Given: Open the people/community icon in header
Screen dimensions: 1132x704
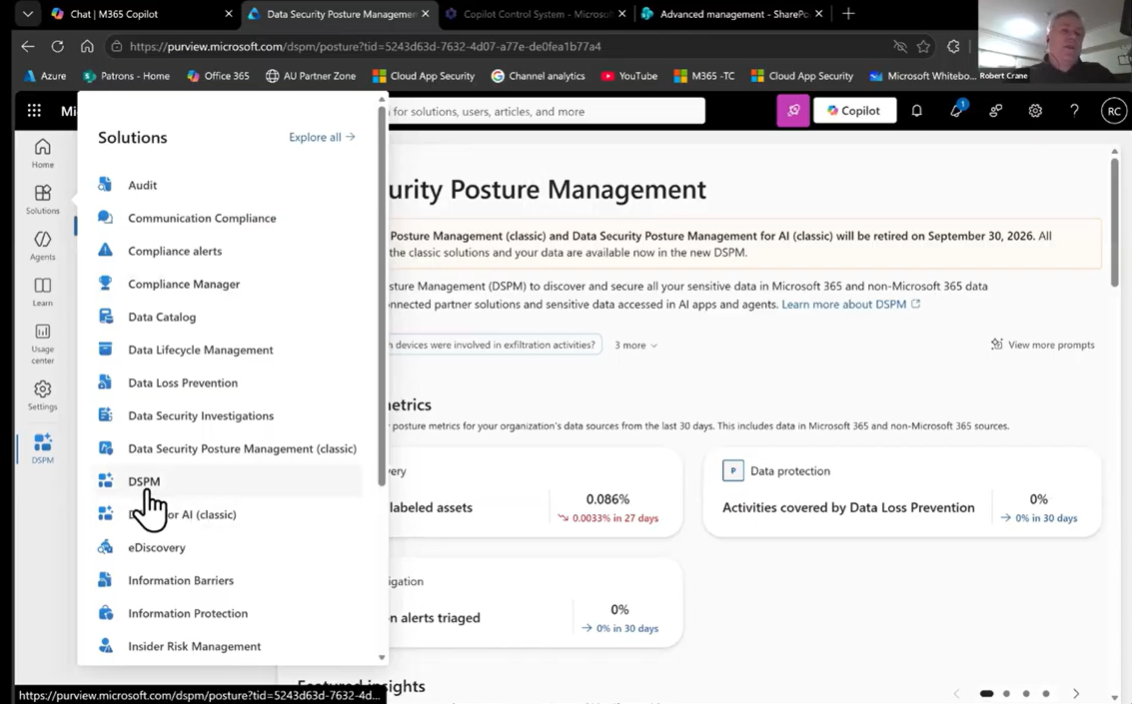Looking at the screenshot, I should [996, 110].
